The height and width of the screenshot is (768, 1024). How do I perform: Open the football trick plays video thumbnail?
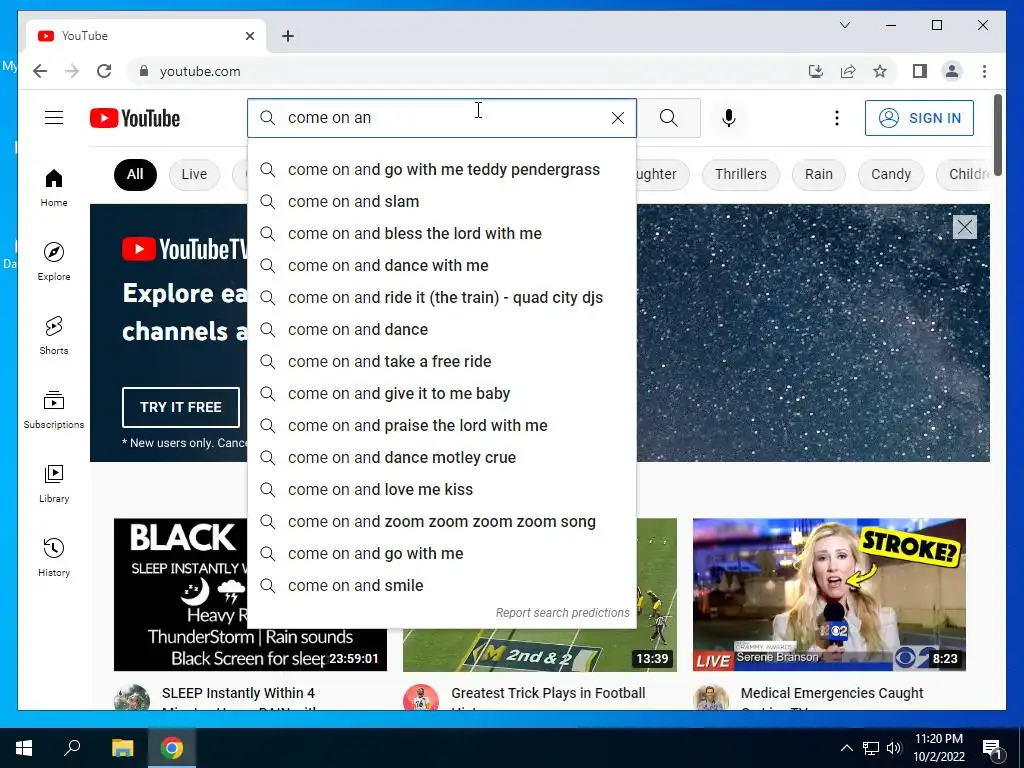[x=656, y=594]
